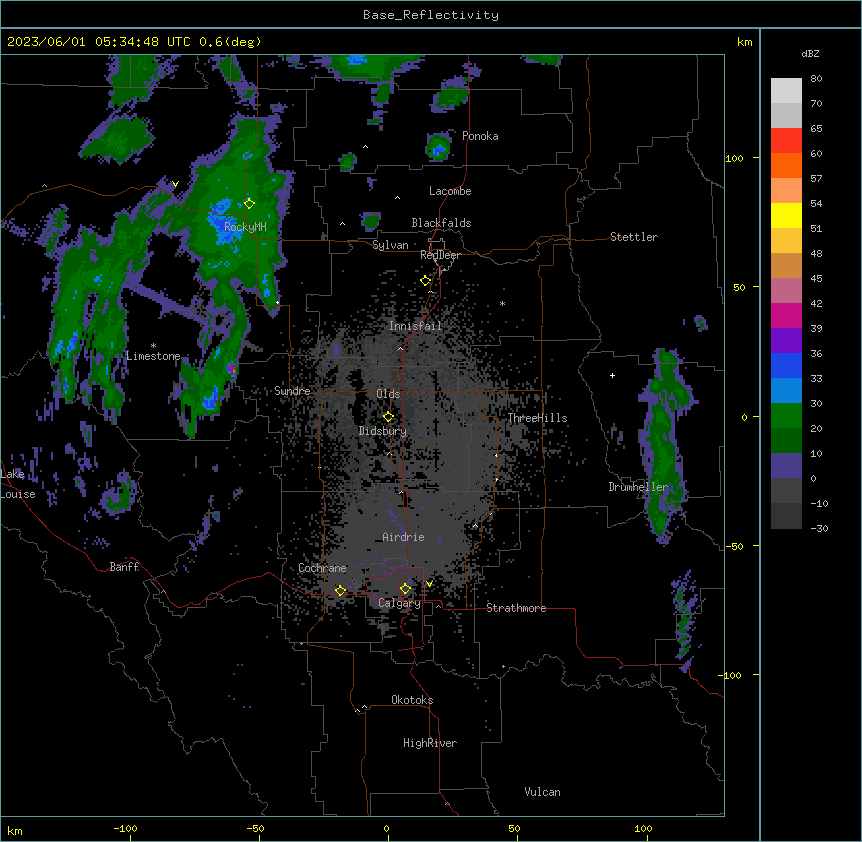Click the white asterisk above Limestone
The image size is (862, 842).
(x=153, y=345)
